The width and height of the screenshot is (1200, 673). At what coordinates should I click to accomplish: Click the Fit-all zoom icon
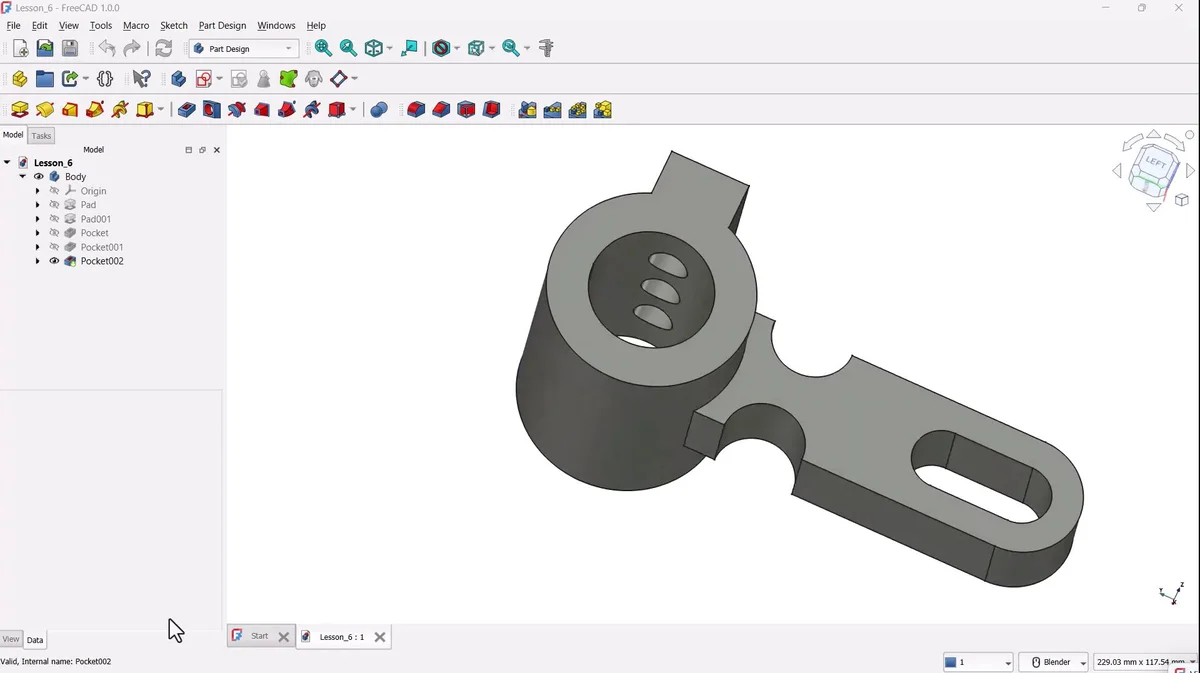coord(322,48)
